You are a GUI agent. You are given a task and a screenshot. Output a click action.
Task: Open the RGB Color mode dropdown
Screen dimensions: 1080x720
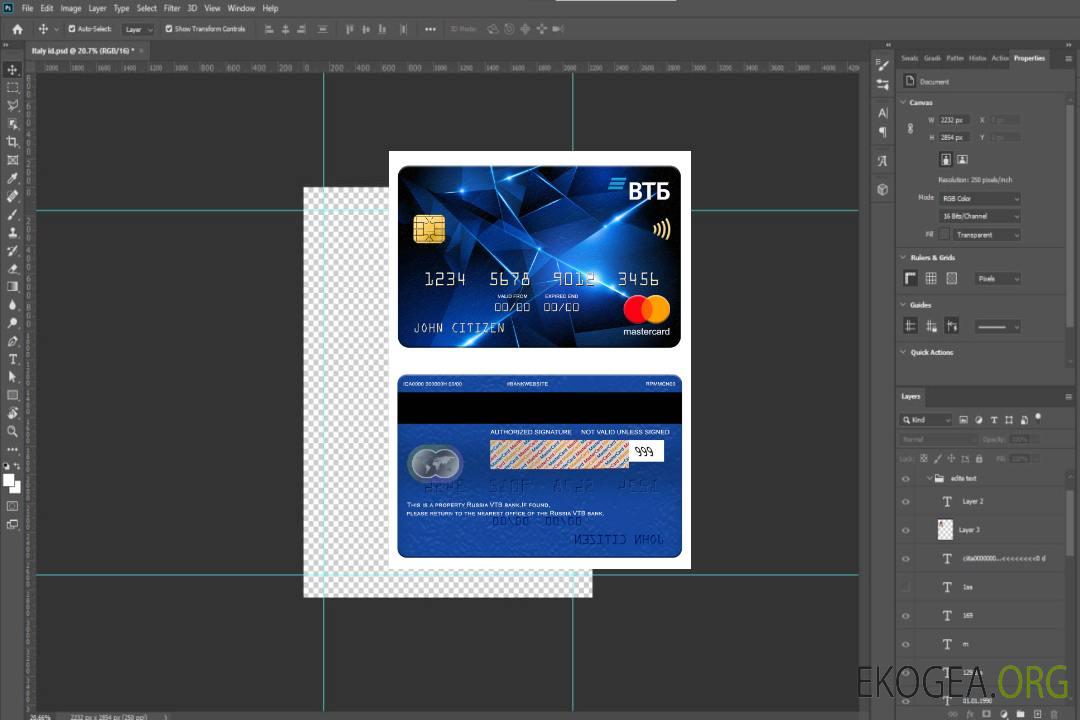pos(979,198)
